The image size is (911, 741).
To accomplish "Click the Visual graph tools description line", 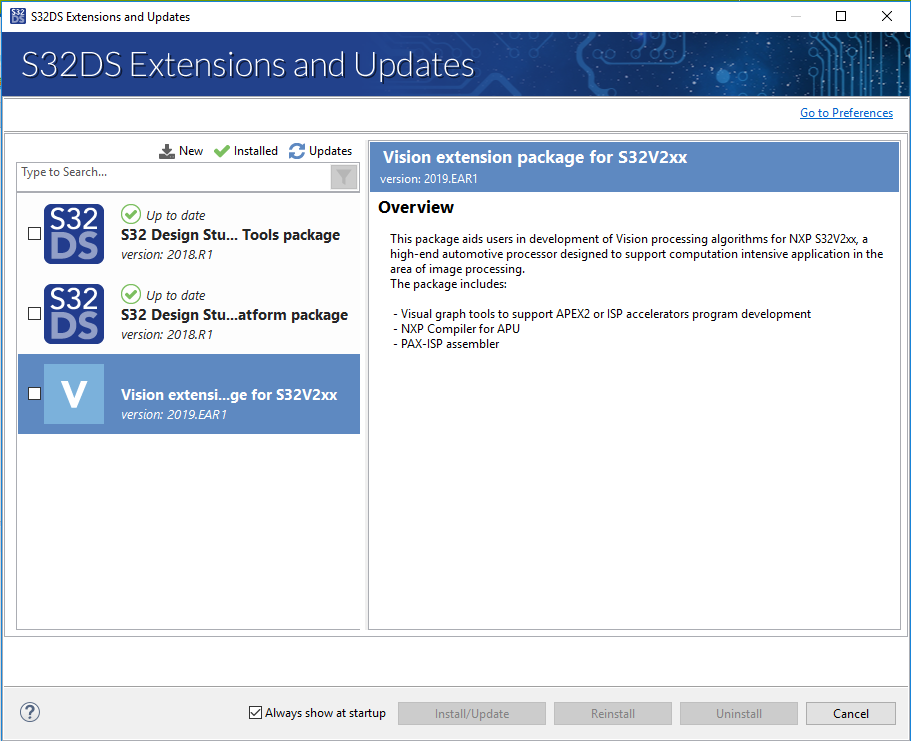I will (x=602, y=314).
